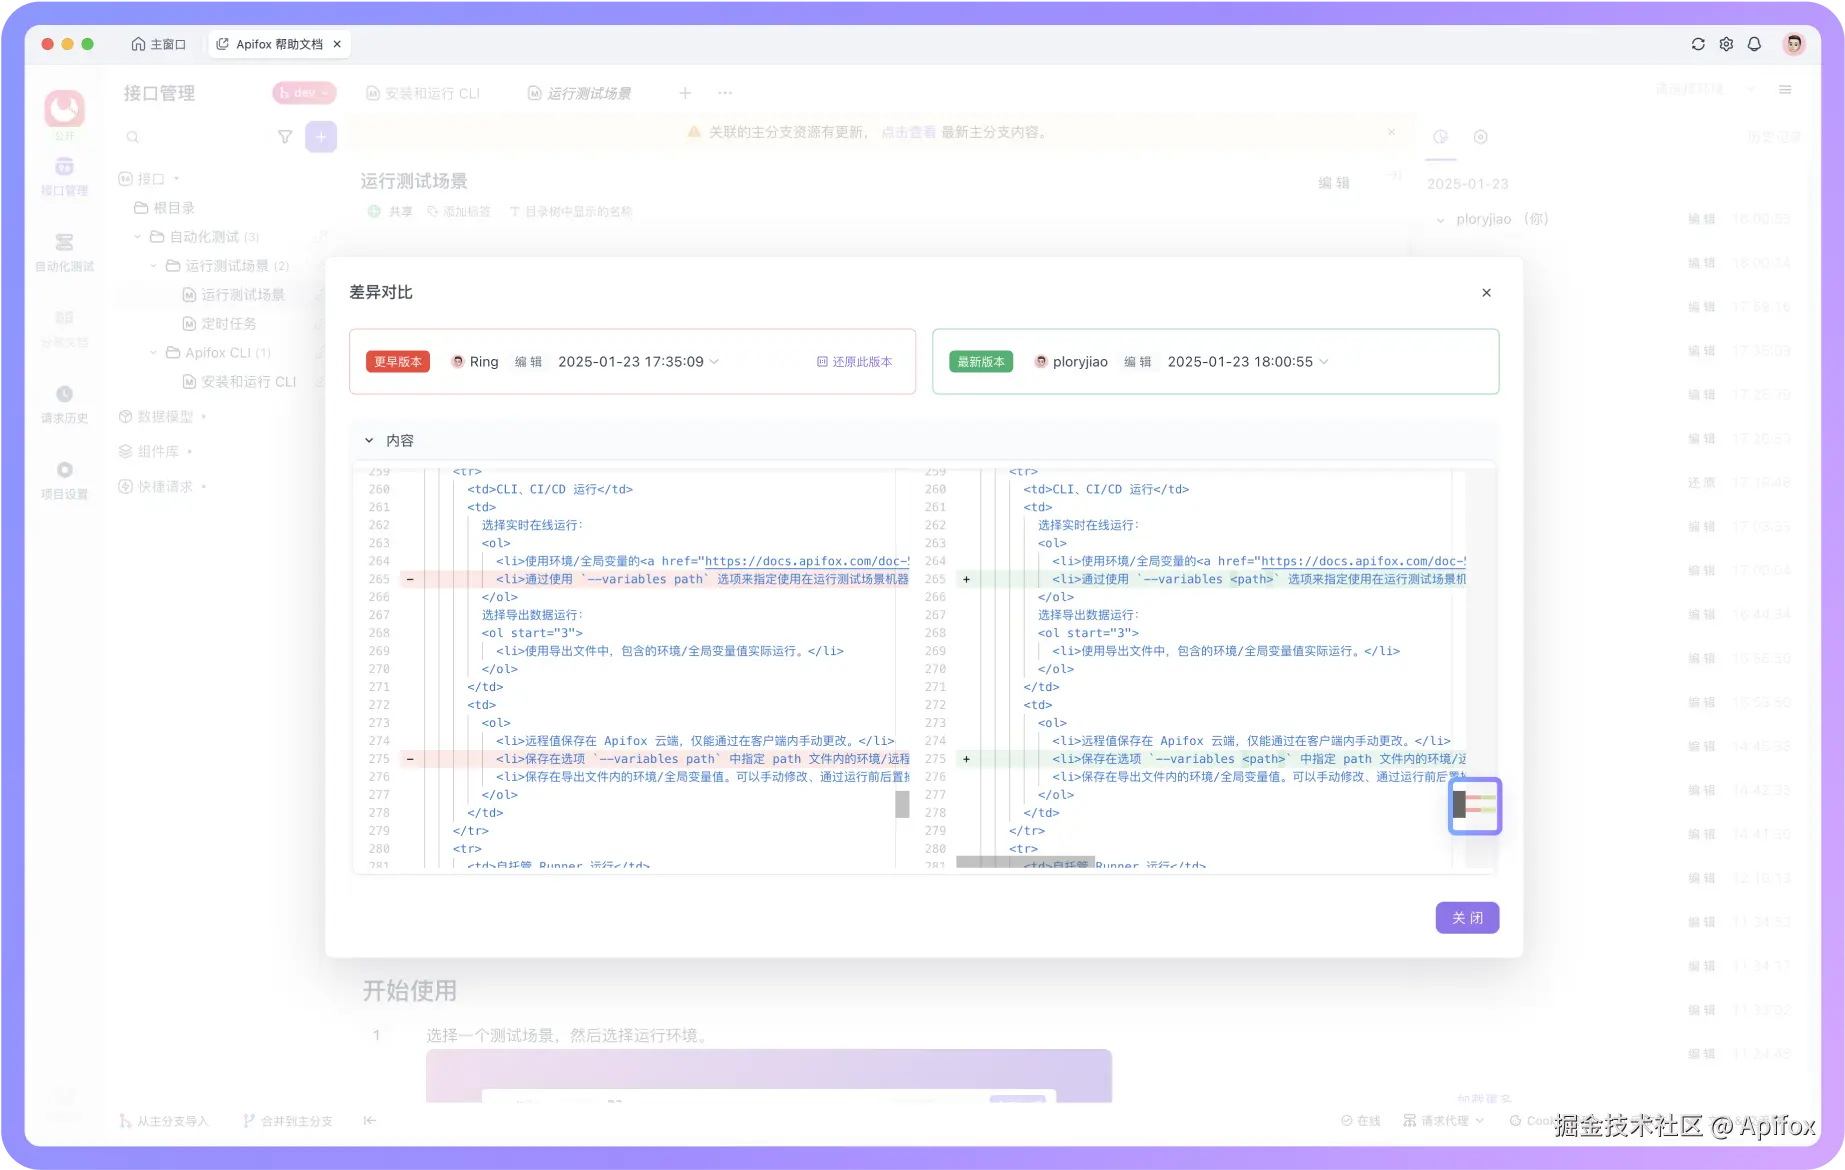Open the 2025-01-23 17:35:09 version dropdown
Image resolution: width=1845 pixels, height=1170 pixels.
[638, 362]
